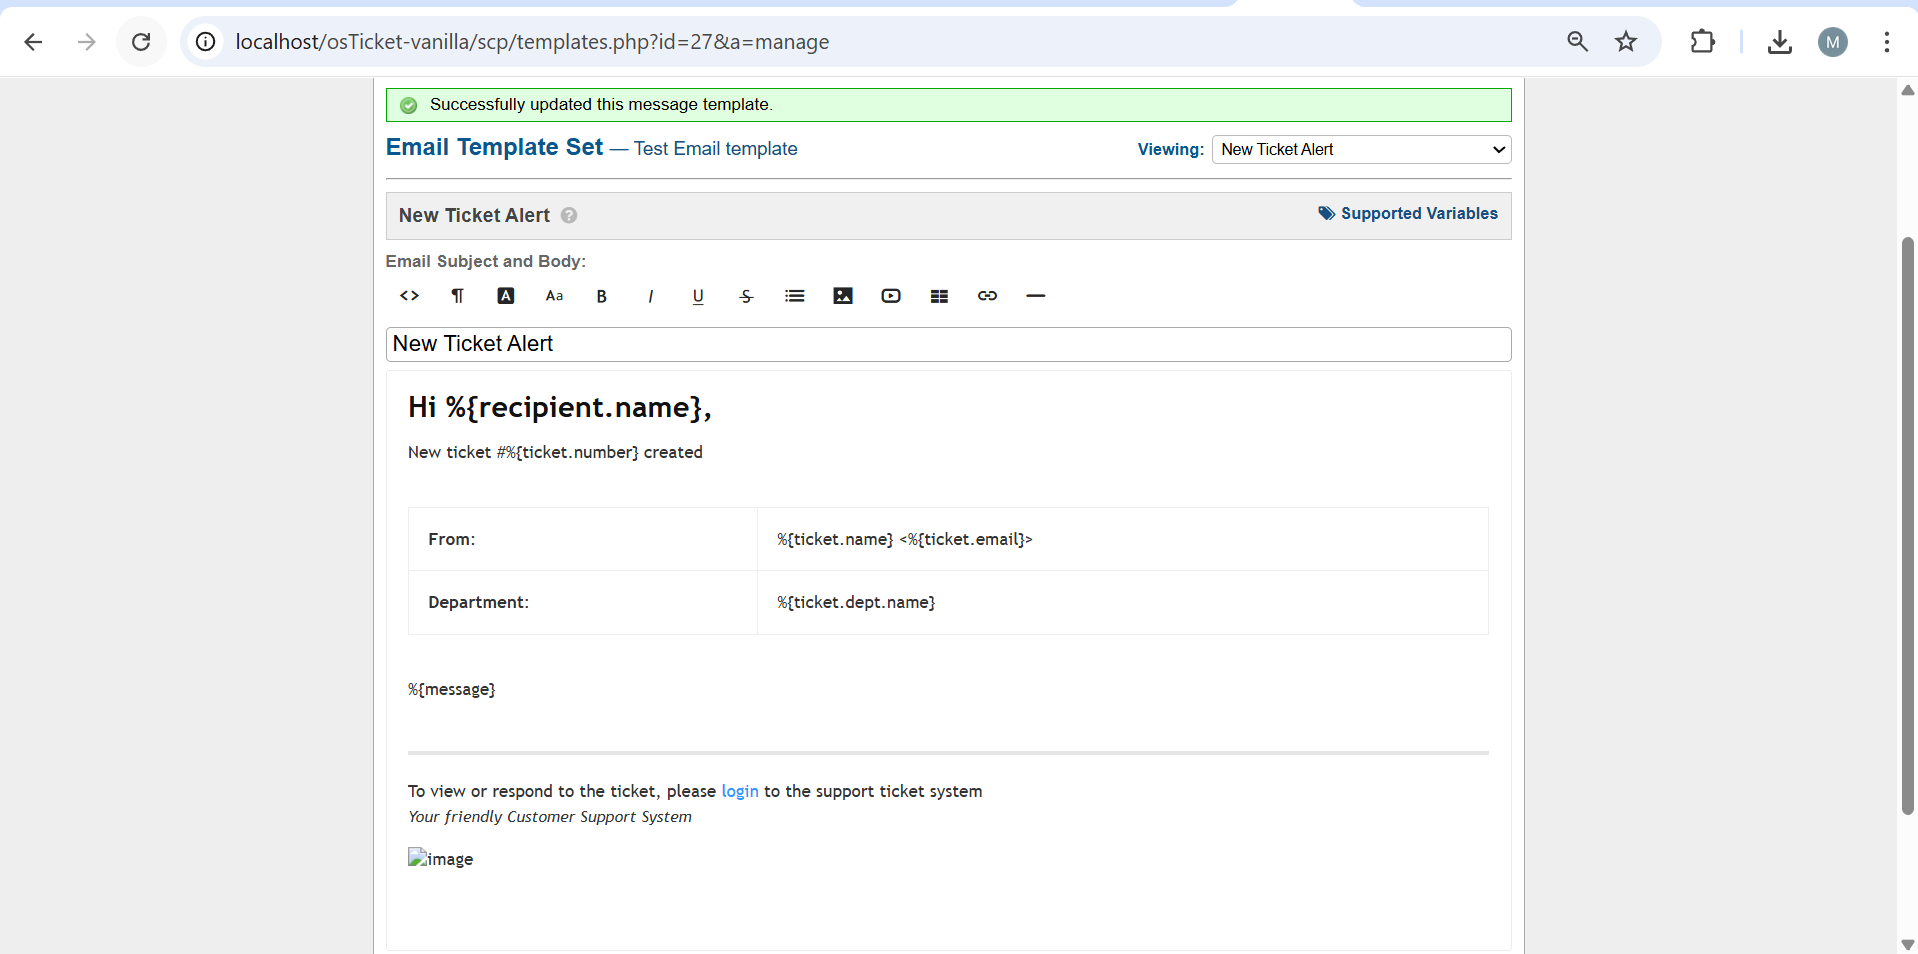Screen dimensions: 1918x954
Task: Open the font size tool
Action: coord(554,296)
